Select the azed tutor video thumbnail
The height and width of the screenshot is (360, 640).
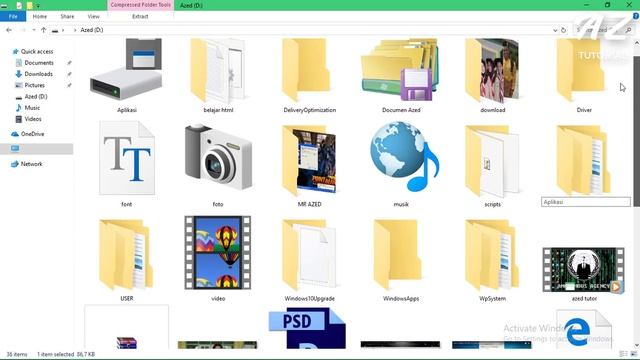pos(584,270)
